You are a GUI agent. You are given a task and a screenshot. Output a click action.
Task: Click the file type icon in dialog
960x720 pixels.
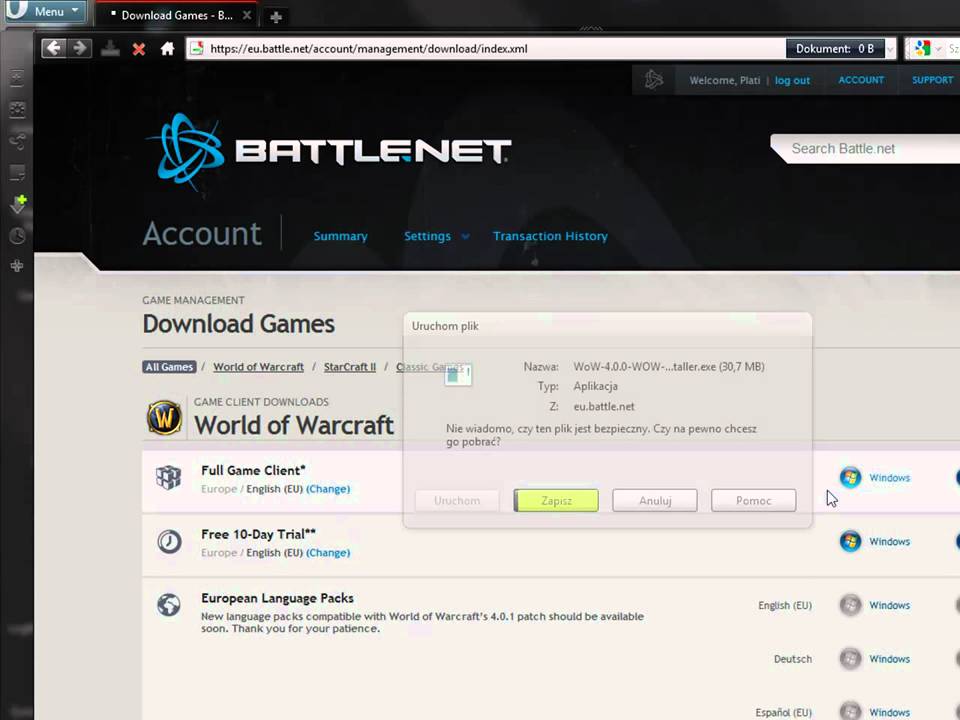(x=458, y=375)
